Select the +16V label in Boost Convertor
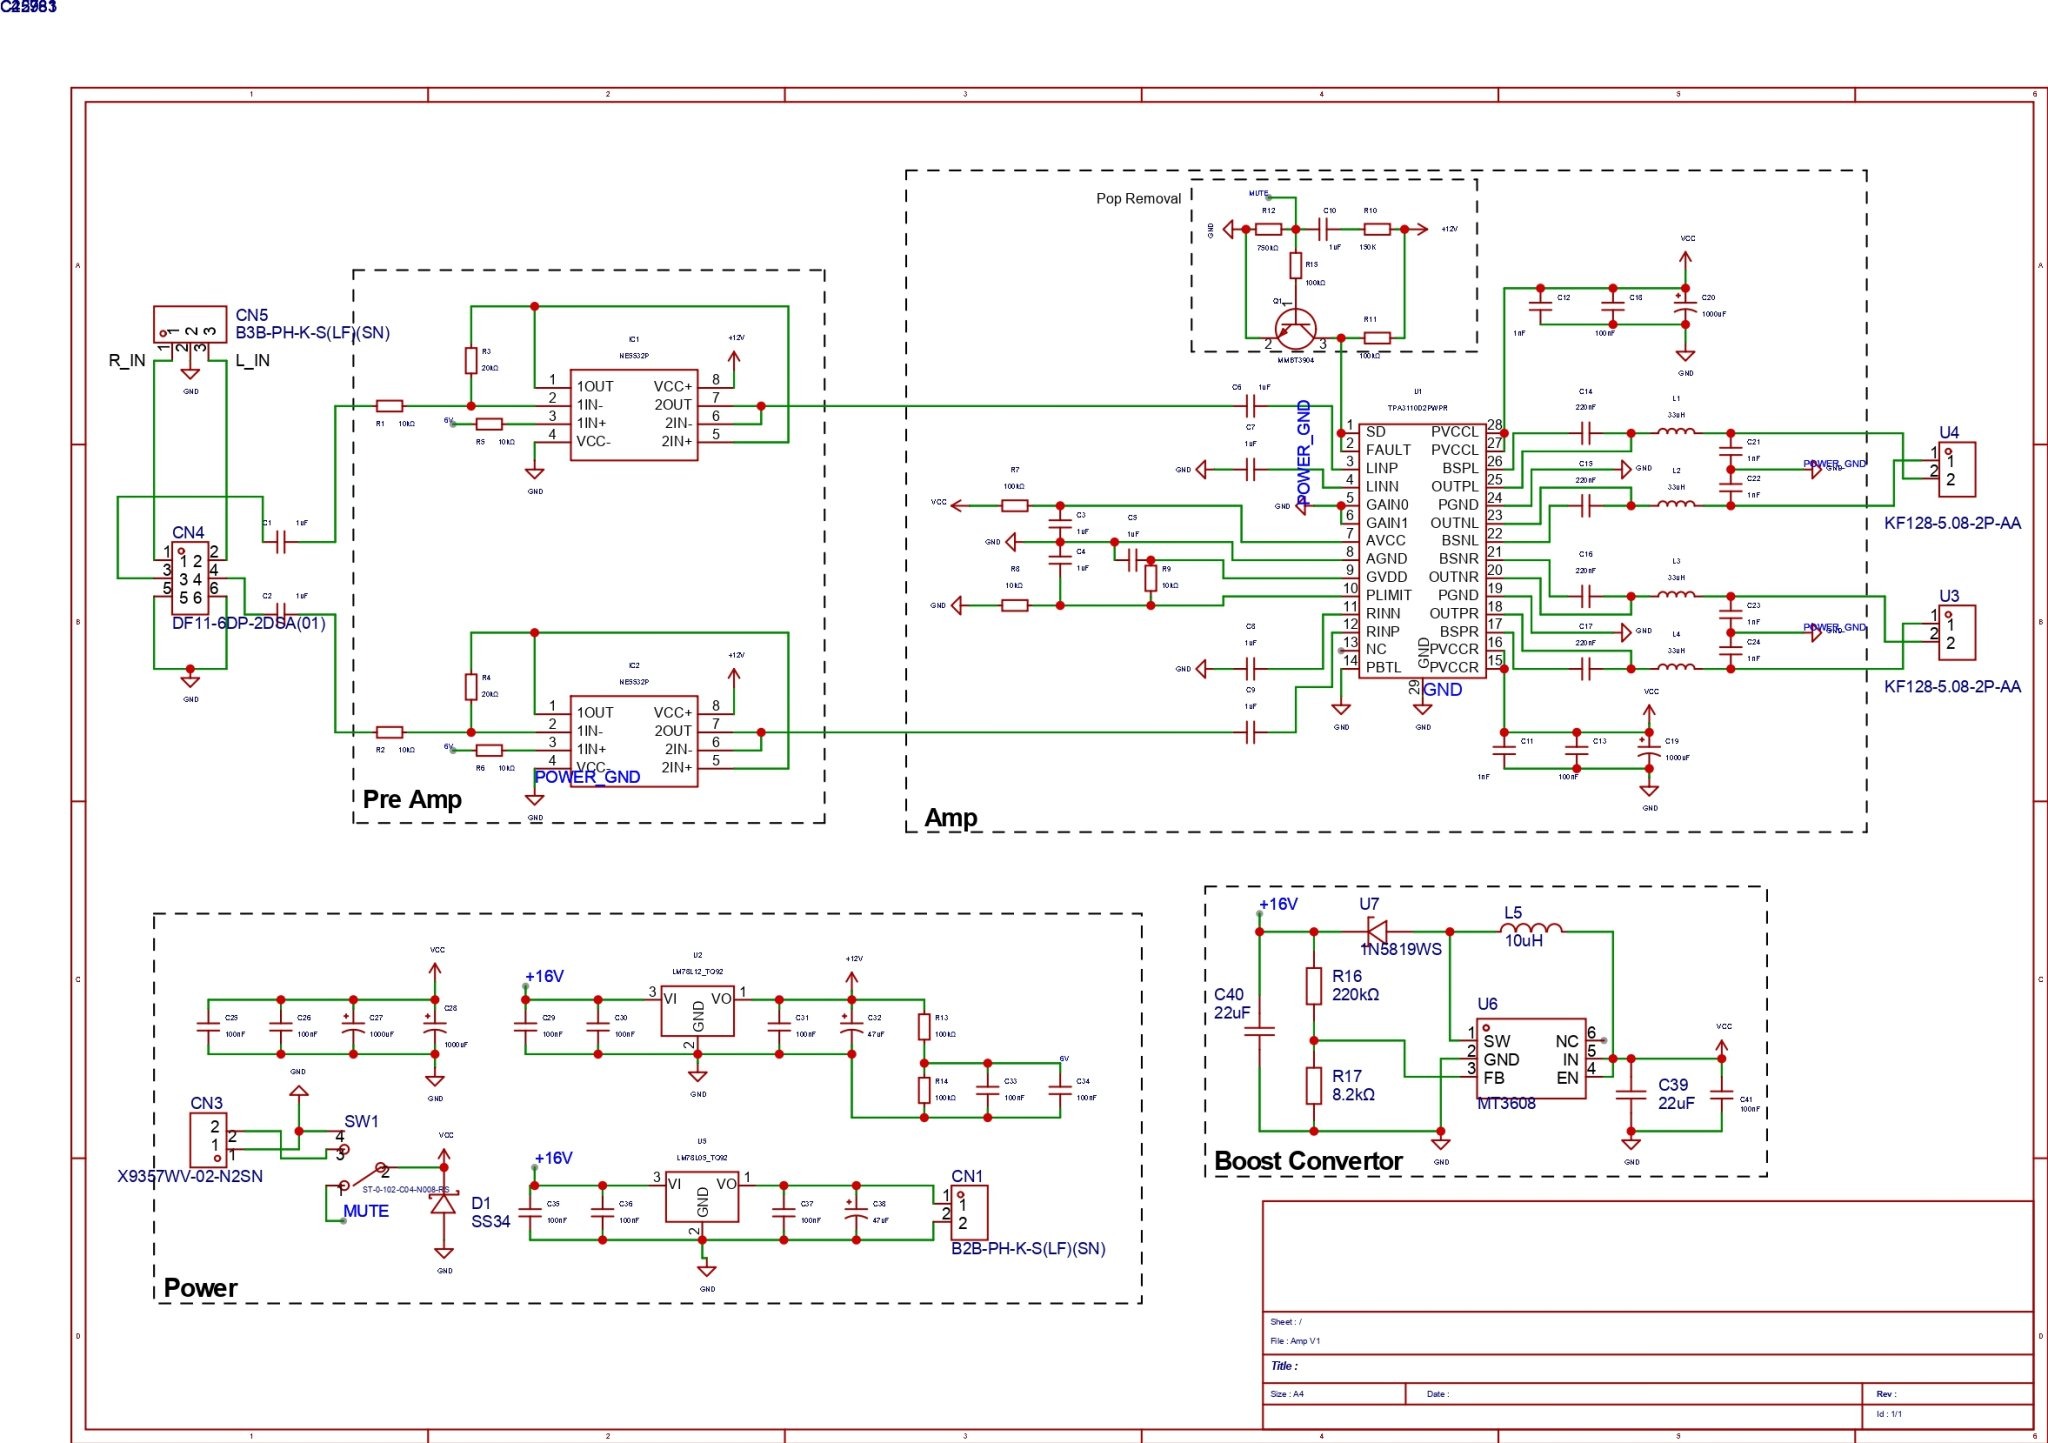Screen dimensions: 2048x1443 tap(1278, 904)
